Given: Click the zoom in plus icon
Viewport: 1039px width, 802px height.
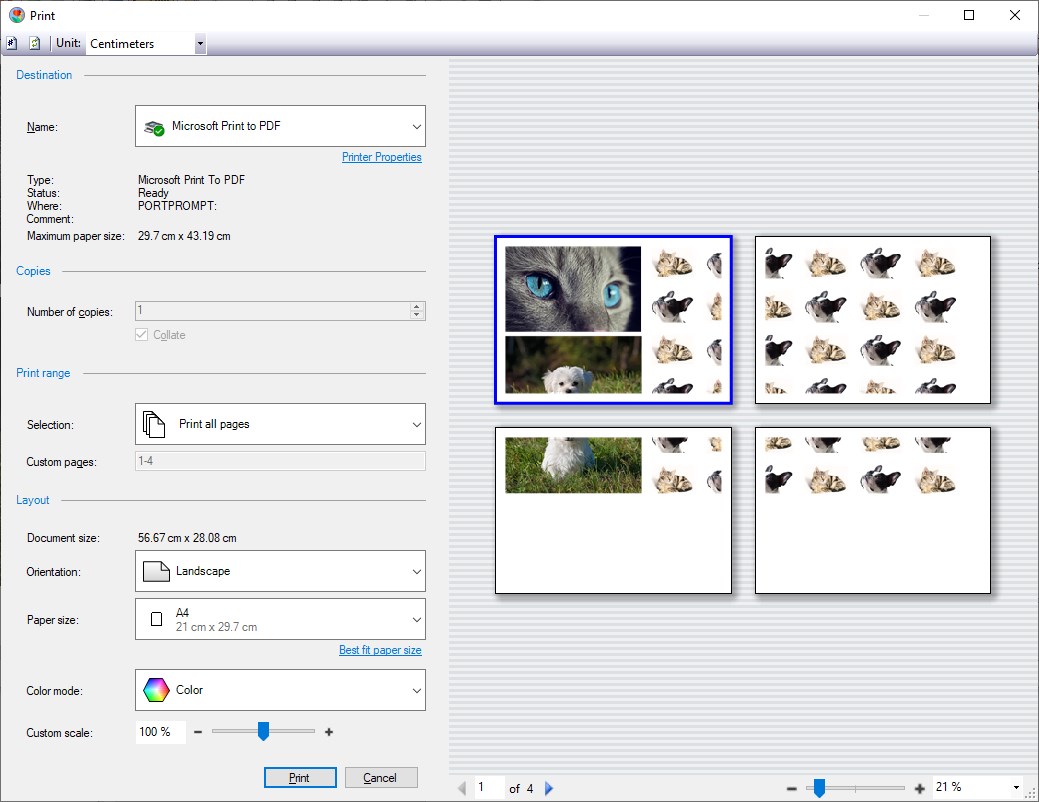Looking at the screenshot, I should 919,788.
